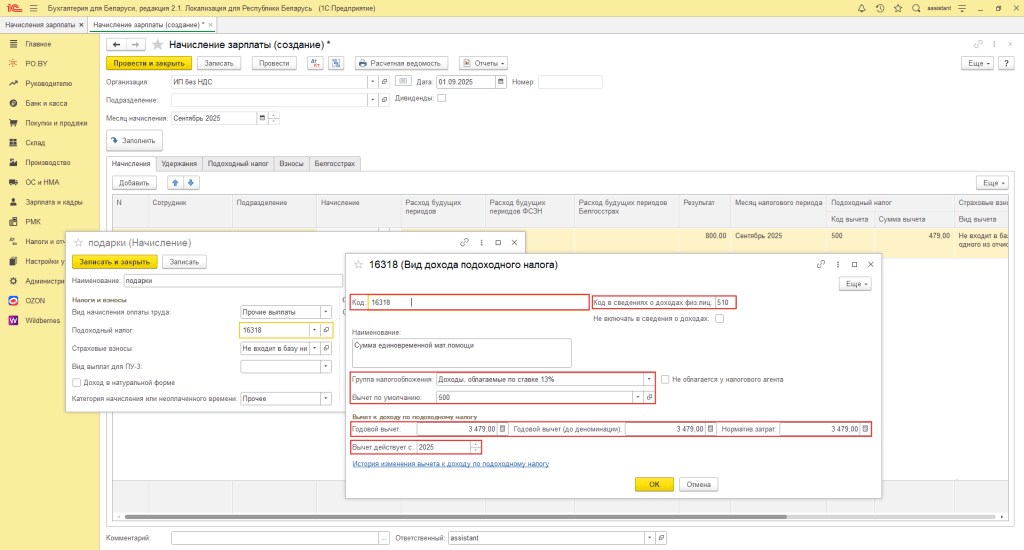1024x550 pixels.
Task: Open Главное section in sidebar
Action: tap(38, 44)
